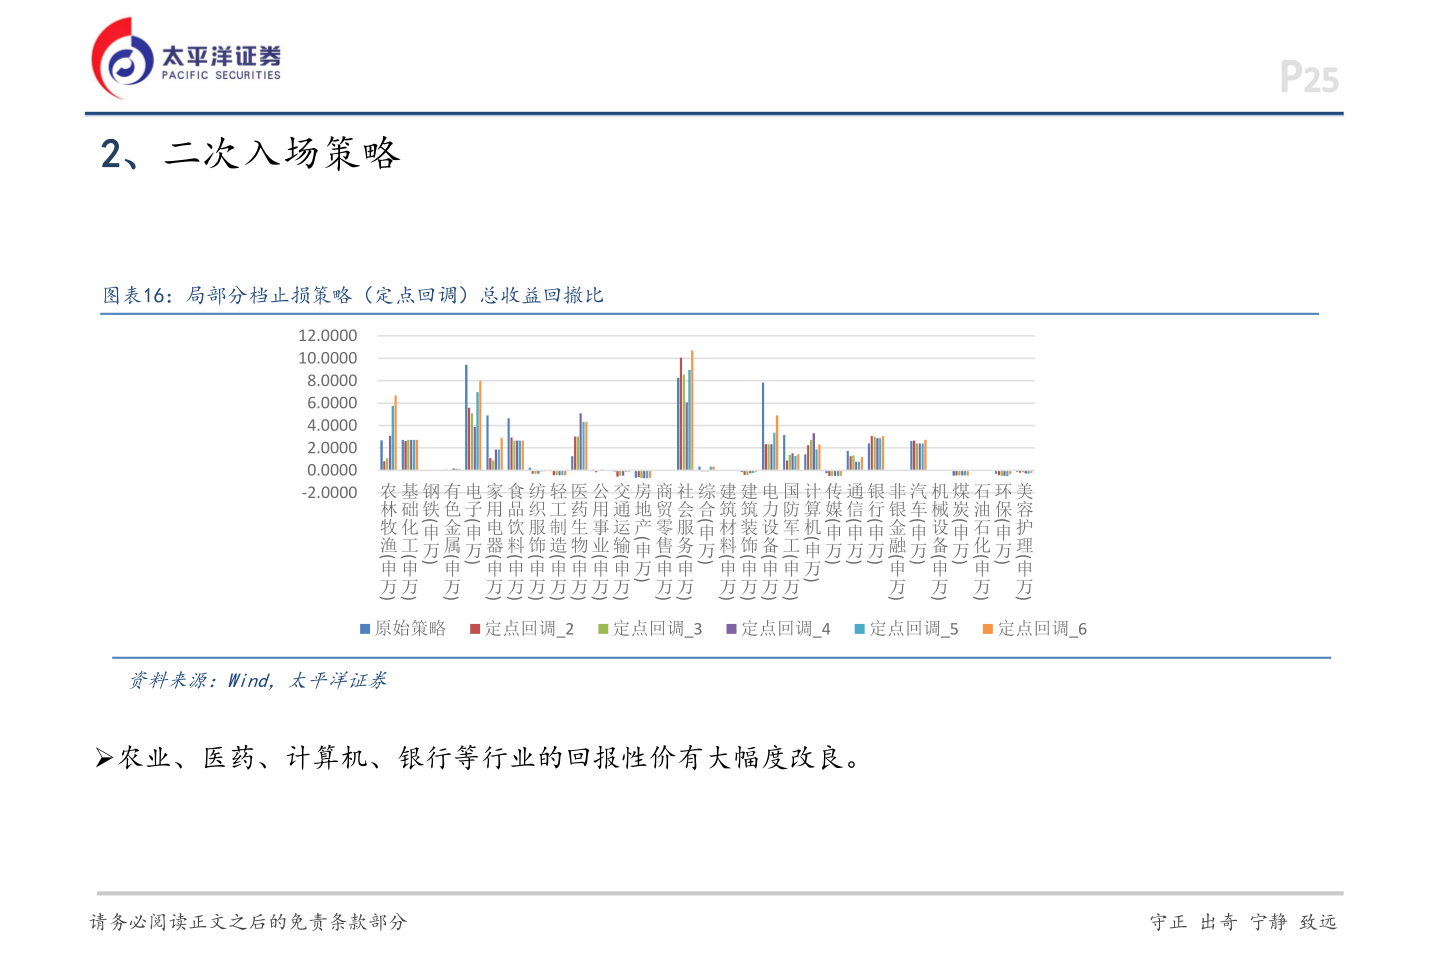Click y-axis value 4.0000
The image size is (1440, 965).
pyautogui.click(x=332, y=425)
